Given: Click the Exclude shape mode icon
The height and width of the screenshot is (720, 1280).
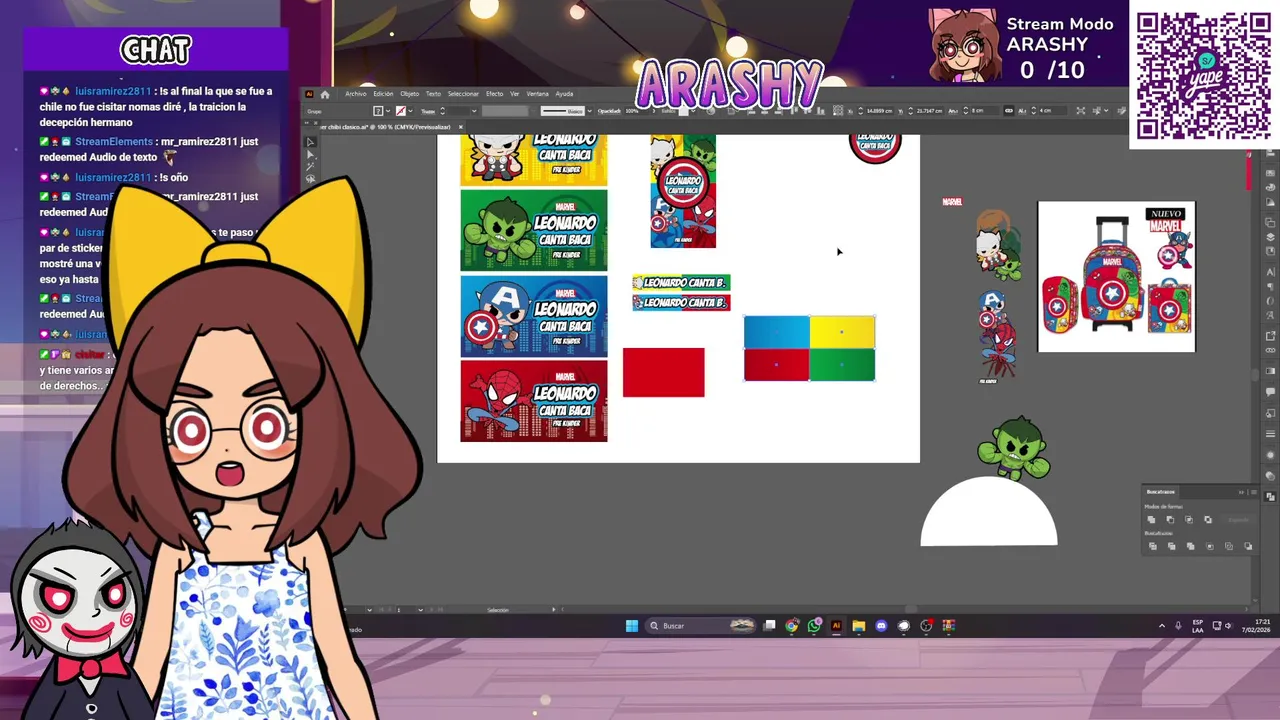Looking at the screenshot, I should coord(1208,520).
